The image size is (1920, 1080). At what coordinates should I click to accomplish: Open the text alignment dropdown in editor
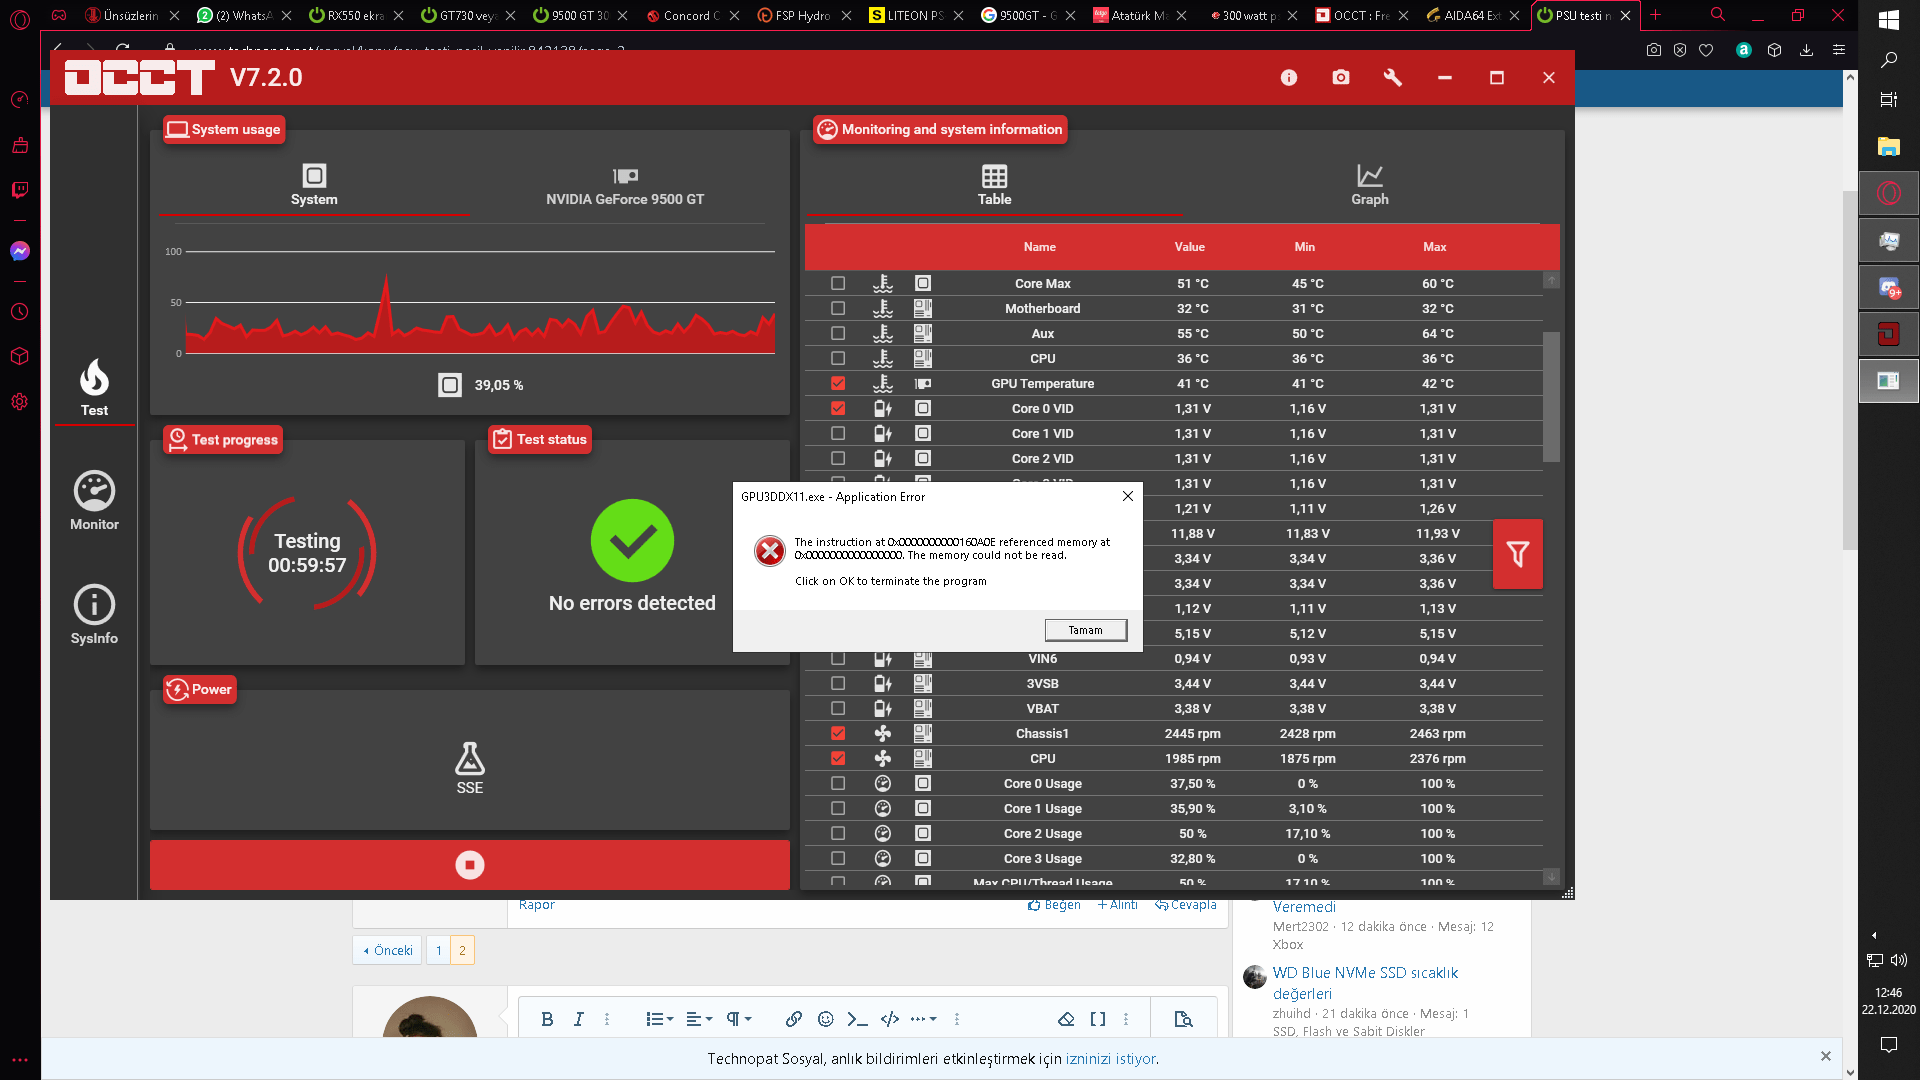[x=699, y=1019]
